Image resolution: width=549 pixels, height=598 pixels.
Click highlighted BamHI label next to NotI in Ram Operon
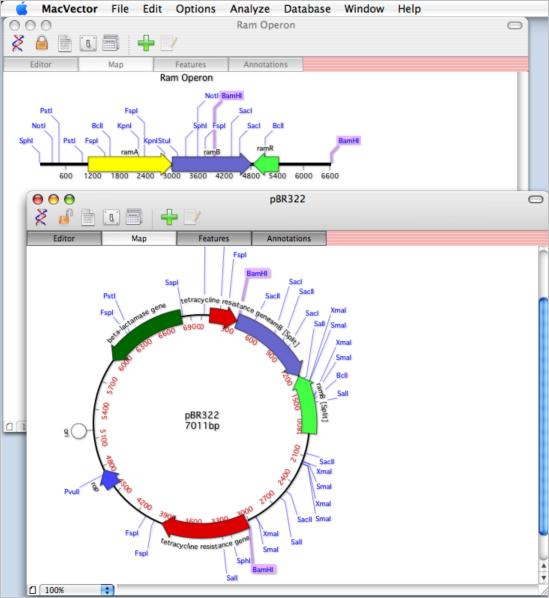232,95
